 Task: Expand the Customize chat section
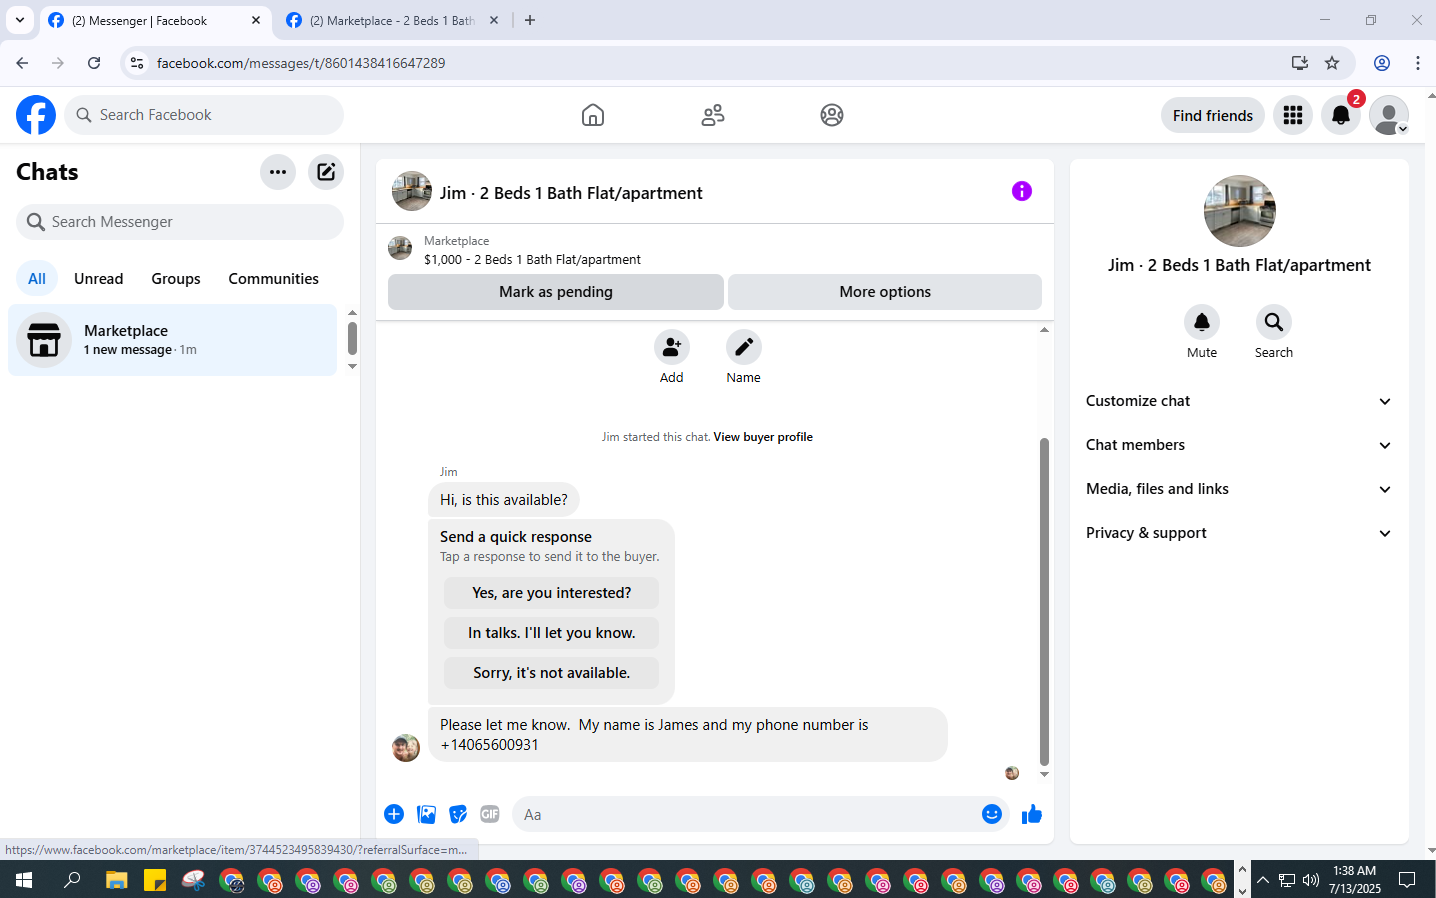pos(1239,401)
